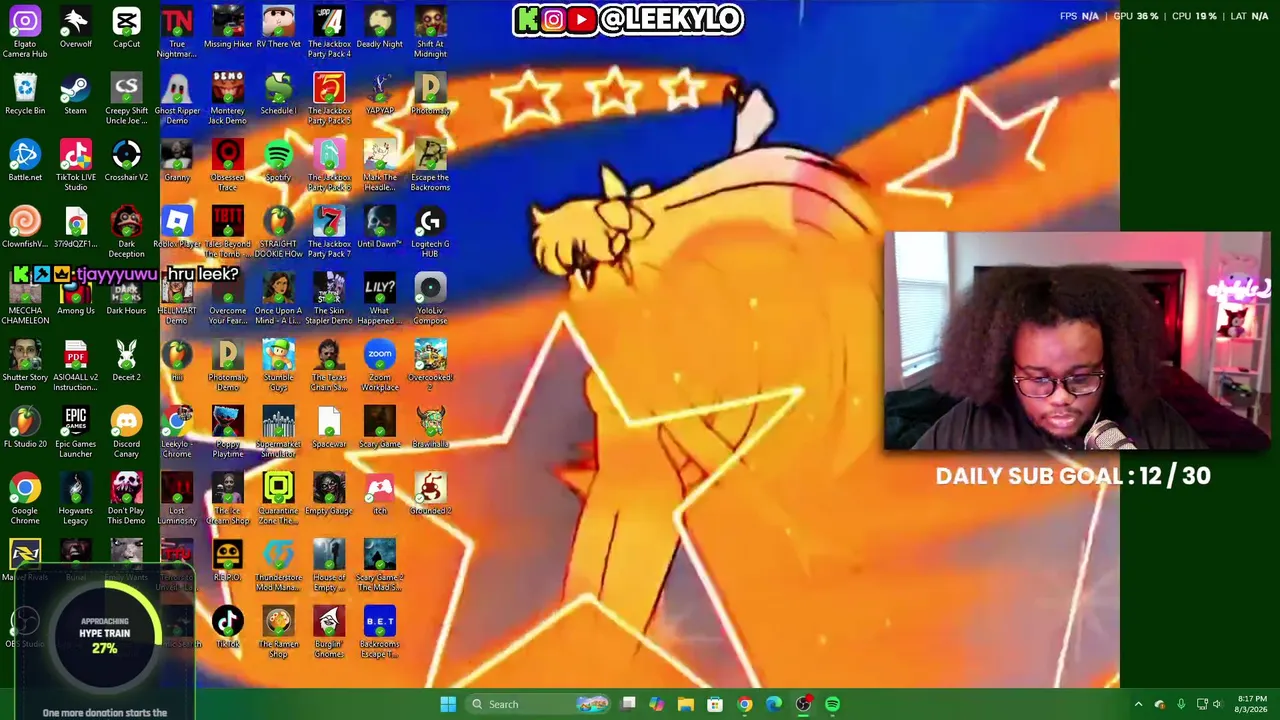This screenshot has width=1280, height=720.
Task: Open the Windows Start menu
Action: tap(448, 704)
